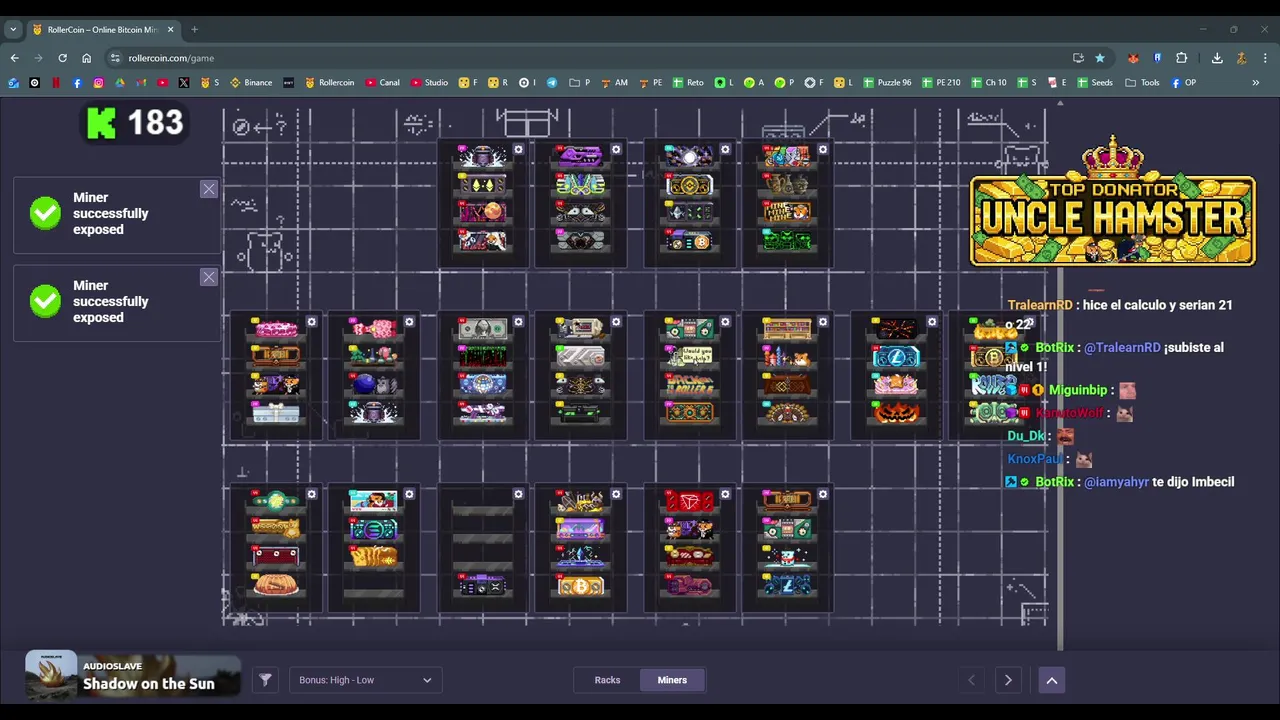Click the Audioslave album art thumbnail
The width and height of the screenshot is (1280, 720).
(51, 675)
